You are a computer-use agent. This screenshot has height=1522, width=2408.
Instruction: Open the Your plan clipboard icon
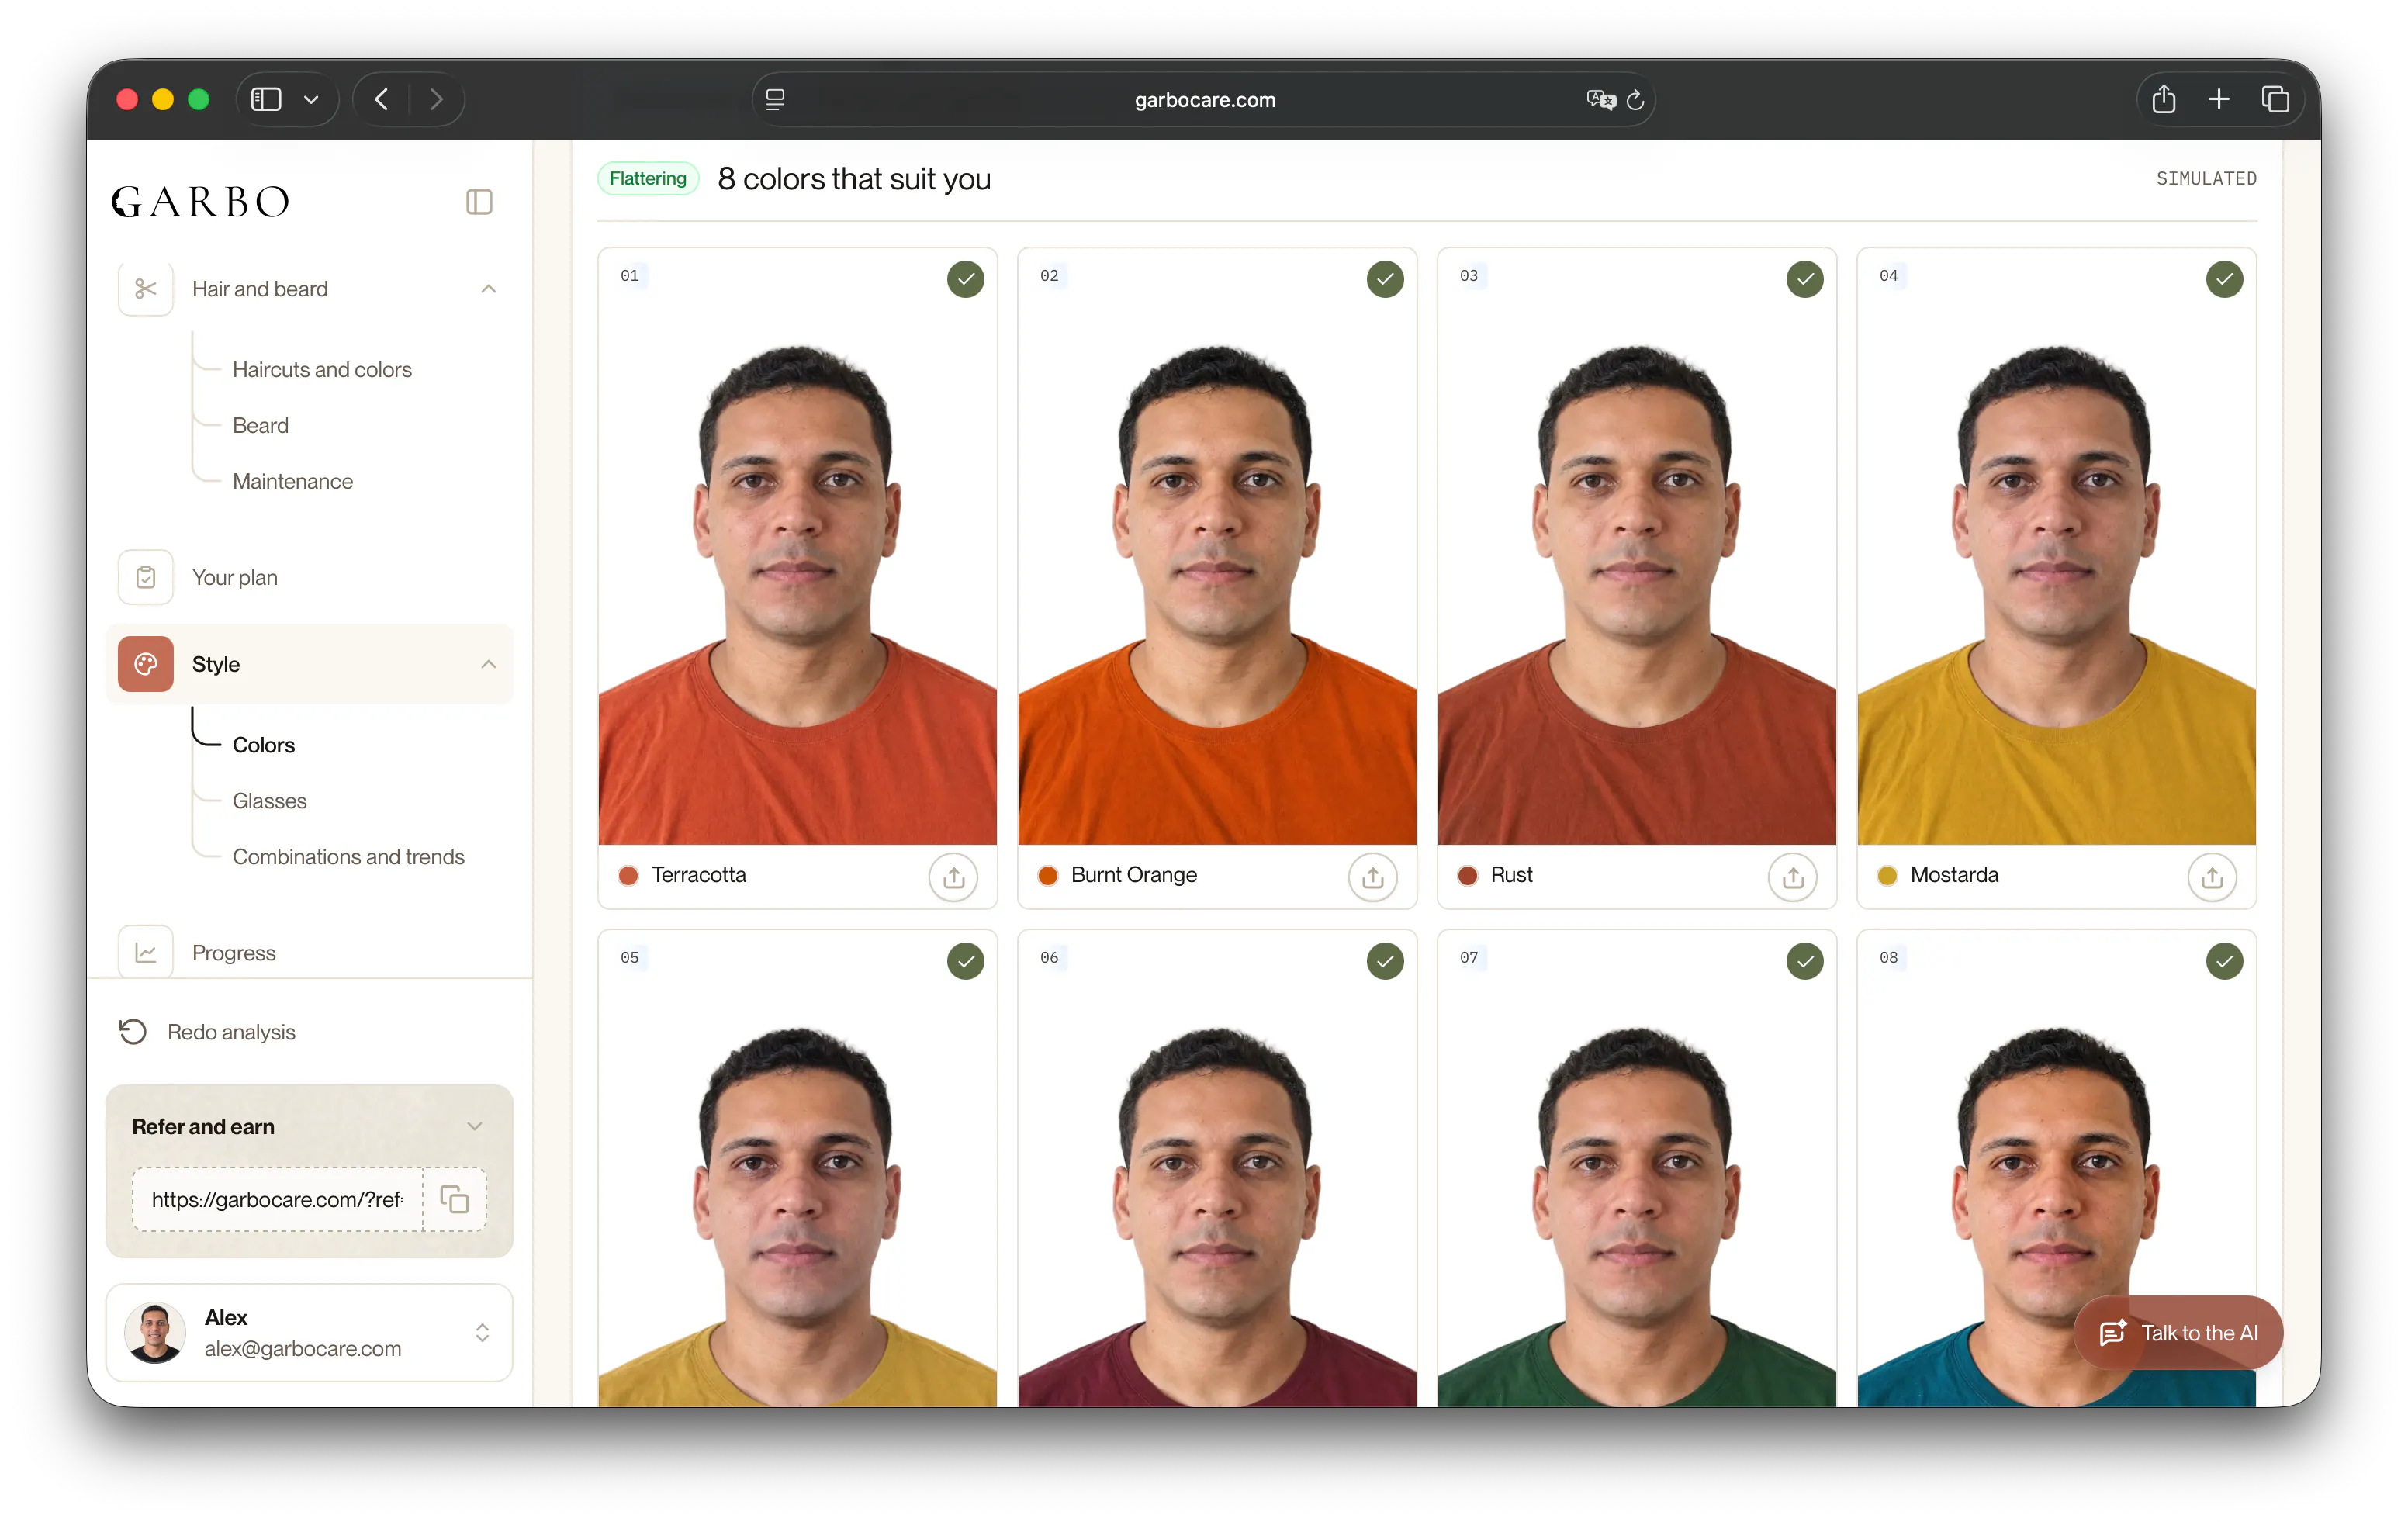tap(146, 578)
